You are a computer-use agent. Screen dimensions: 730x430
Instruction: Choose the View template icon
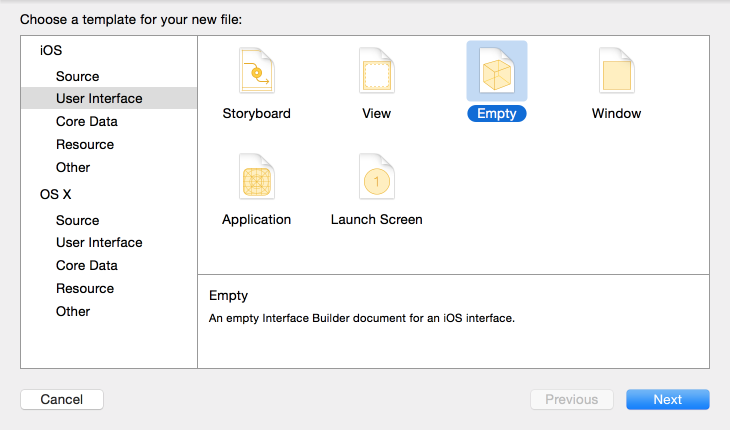click(376, 72)
